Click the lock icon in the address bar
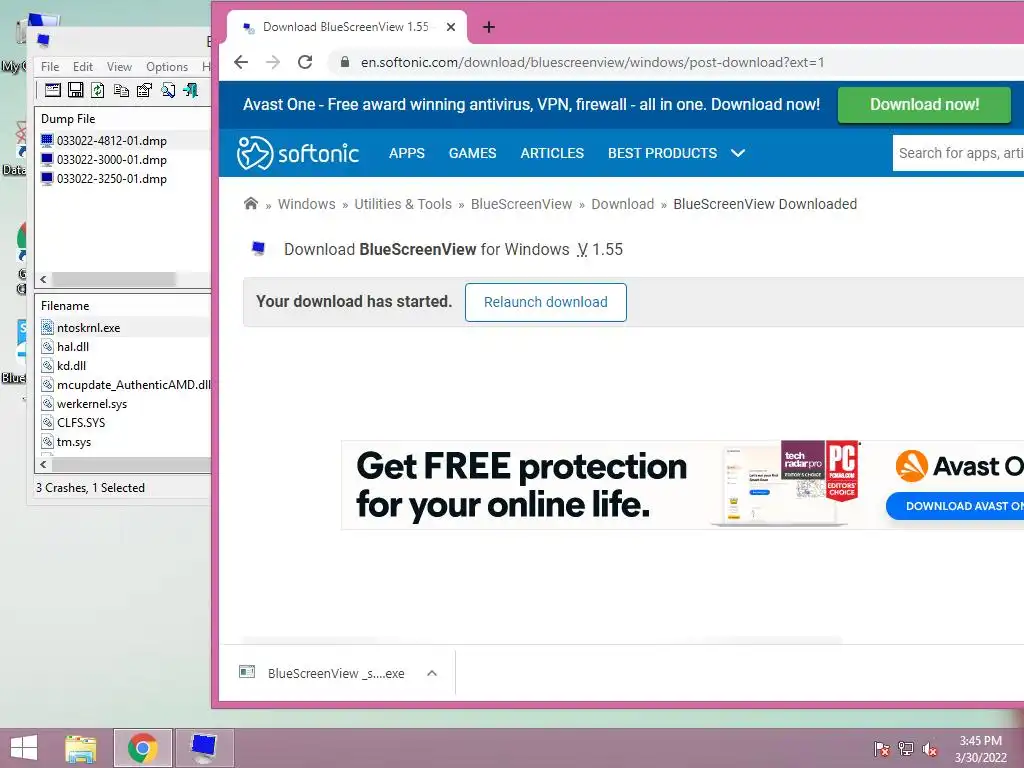The width and height of the screenshot is (1024, 768). 345,62
